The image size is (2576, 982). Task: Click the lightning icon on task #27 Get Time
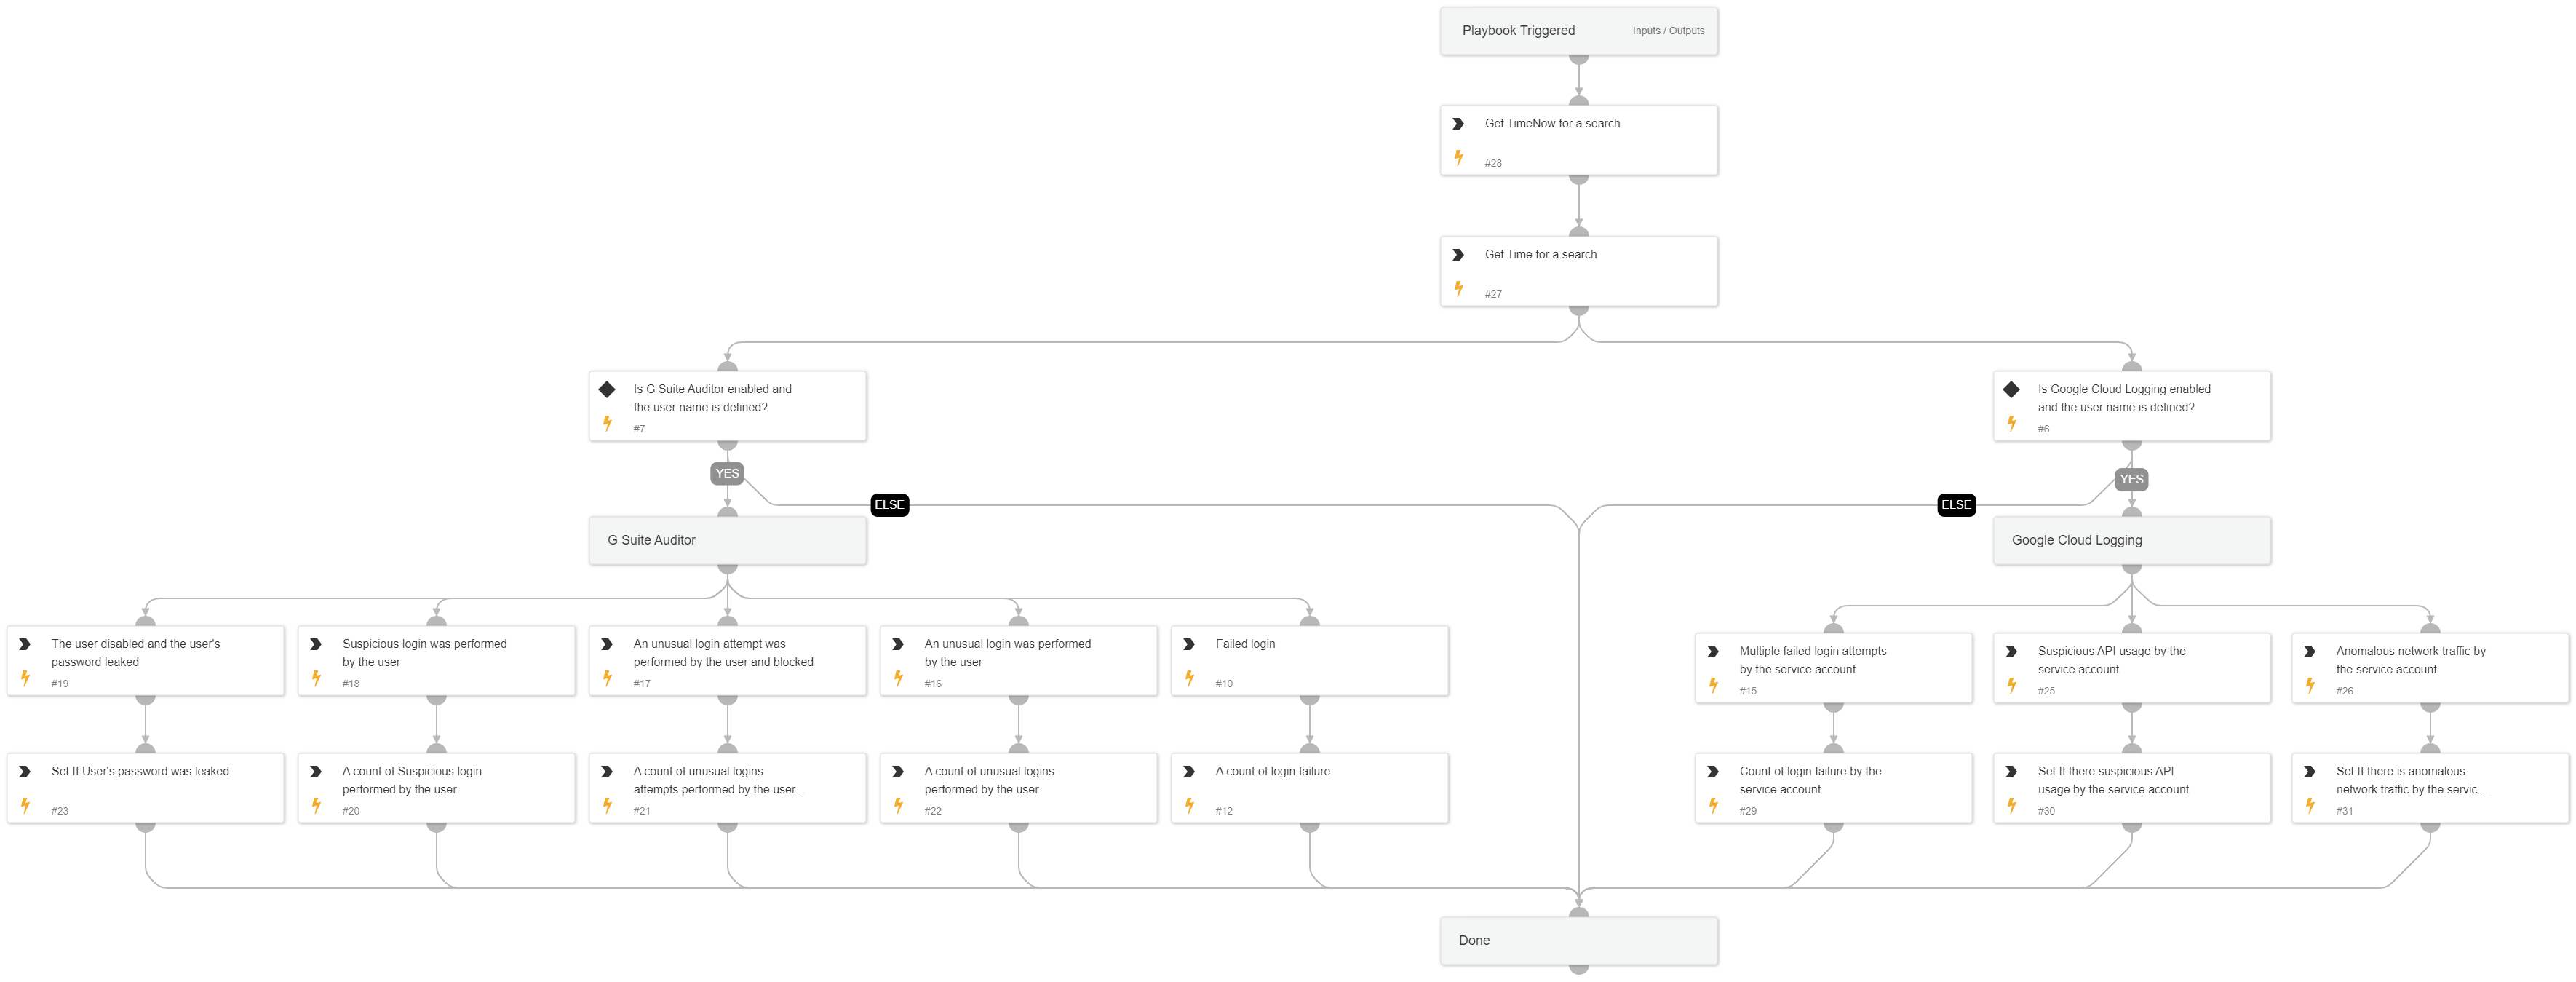pyautogui.click(x=1460, y=288)
